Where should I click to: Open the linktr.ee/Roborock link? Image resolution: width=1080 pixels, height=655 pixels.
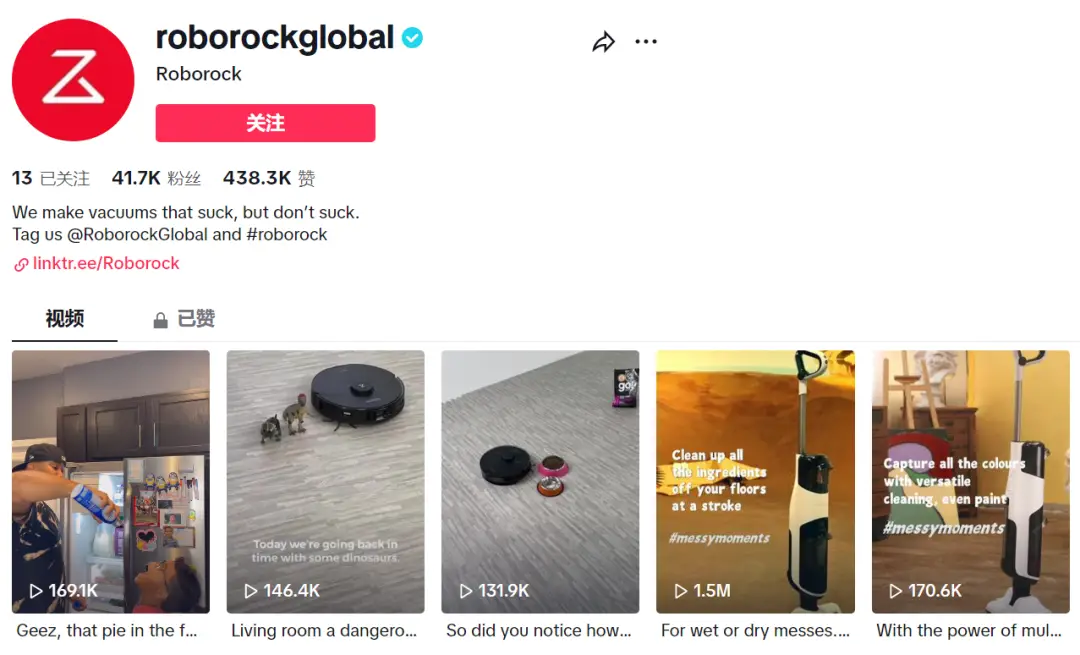pyautogui.click(x=105, y=264)
